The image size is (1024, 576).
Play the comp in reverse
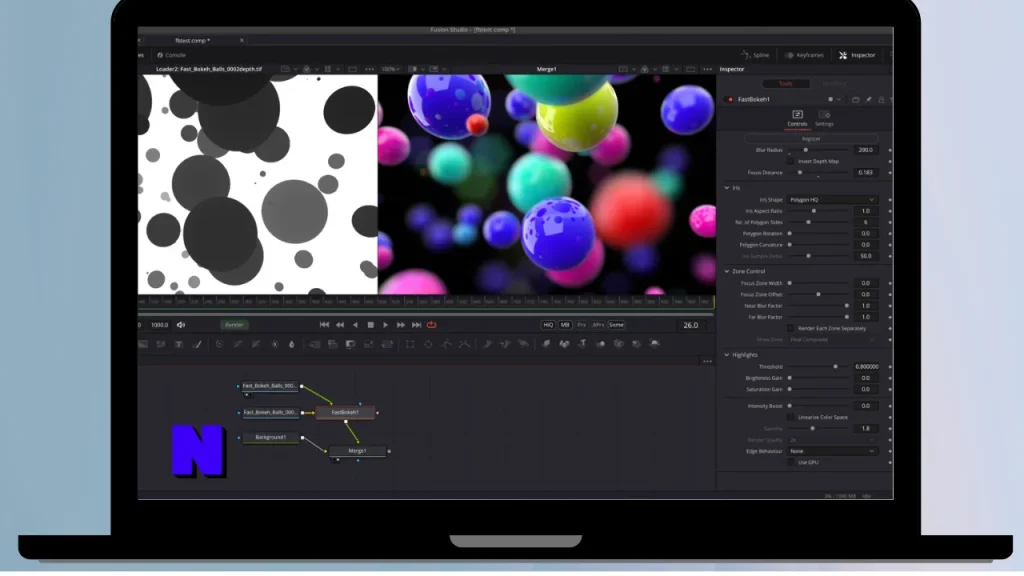pos(355,325)
